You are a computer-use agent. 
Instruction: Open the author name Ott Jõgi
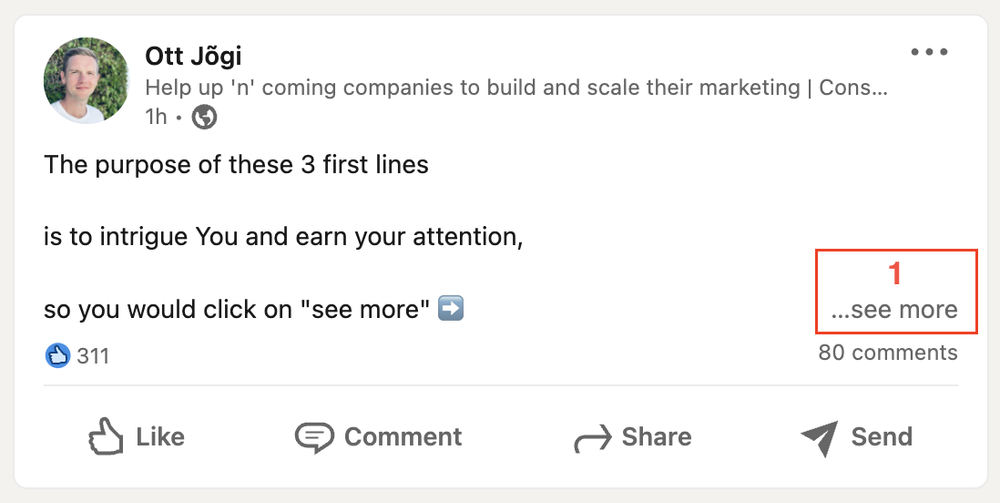pos(193,55)
